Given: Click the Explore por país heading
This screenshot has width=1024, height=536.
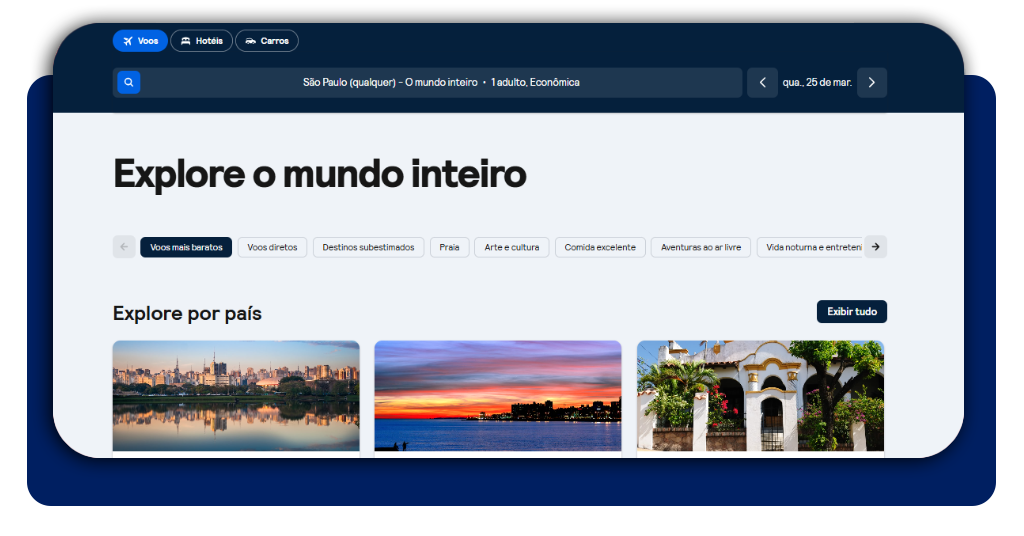Looking at the screenshot, I should pos(187,313).
